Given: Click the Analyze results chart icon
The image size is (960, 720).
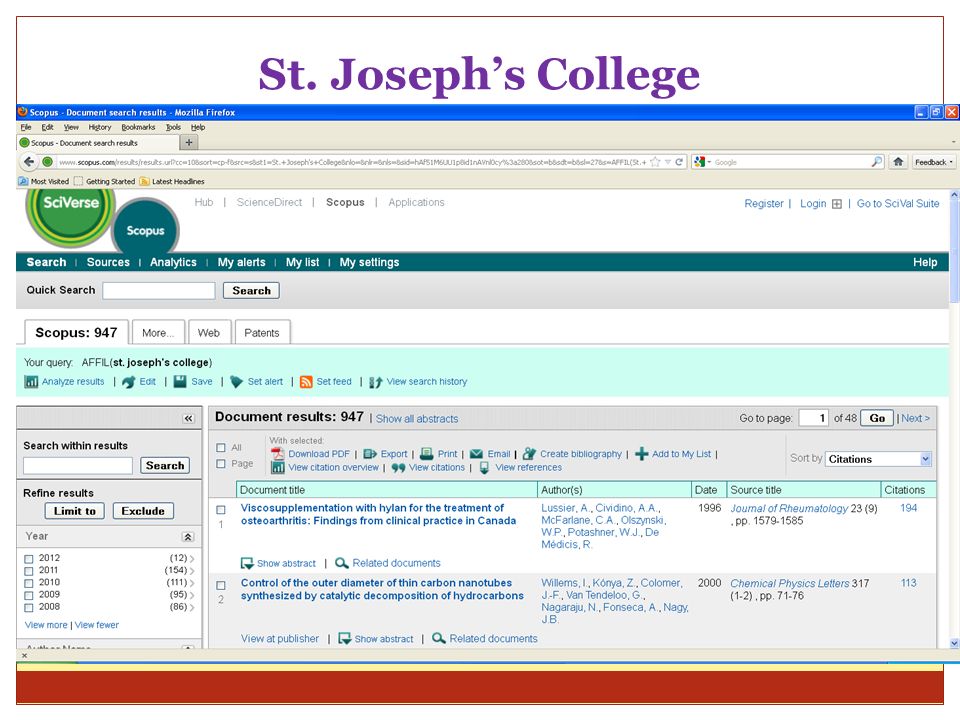Looking at the screenshot, I should (x=31, y=382).
